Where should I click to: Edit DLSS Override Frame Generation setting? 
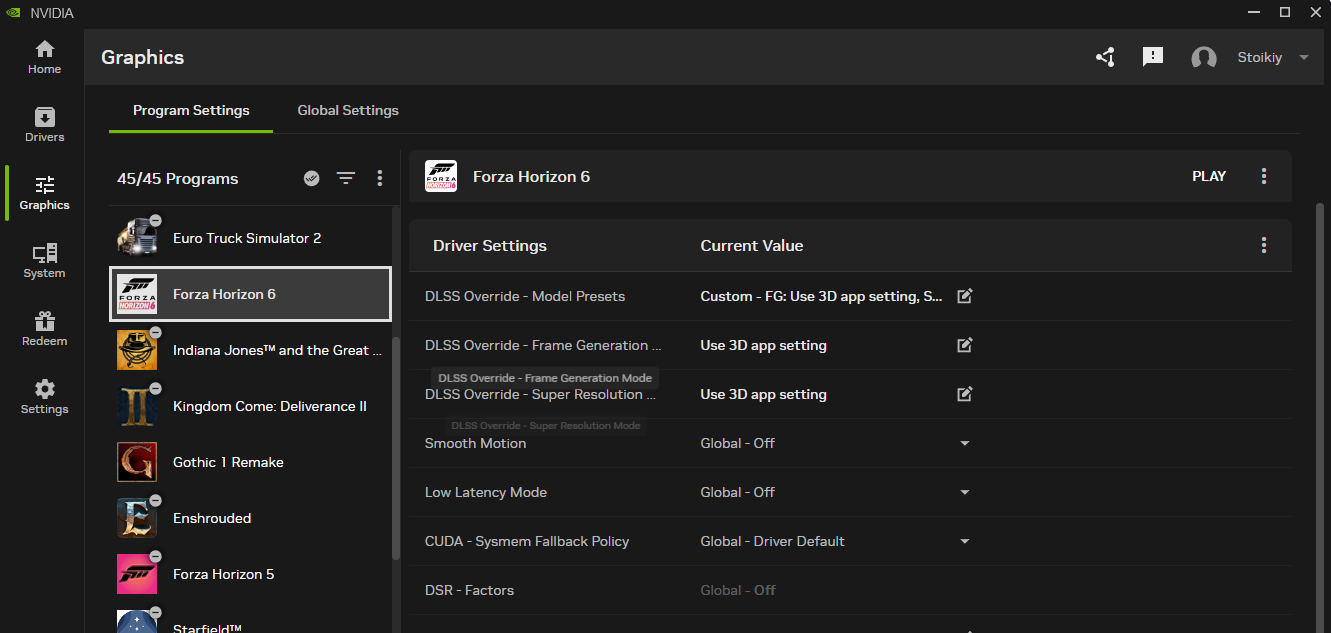pyautogui.click(x=965, y=345)
